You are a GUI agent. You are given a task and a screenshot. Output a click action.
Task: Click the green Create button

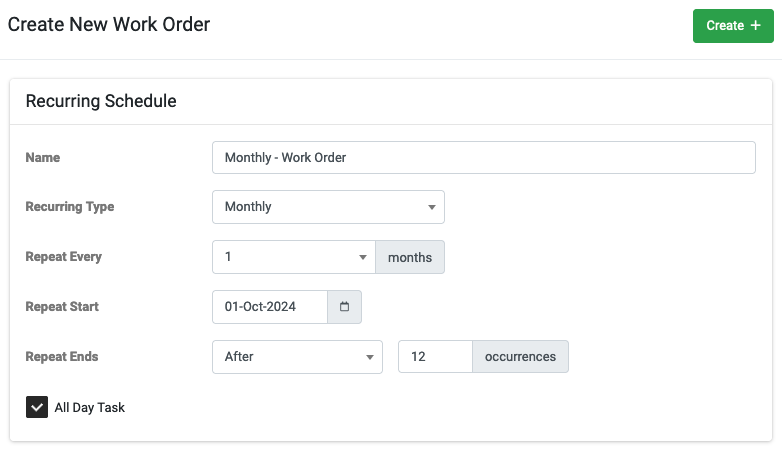pyautogui.click(x=733, y=25)
